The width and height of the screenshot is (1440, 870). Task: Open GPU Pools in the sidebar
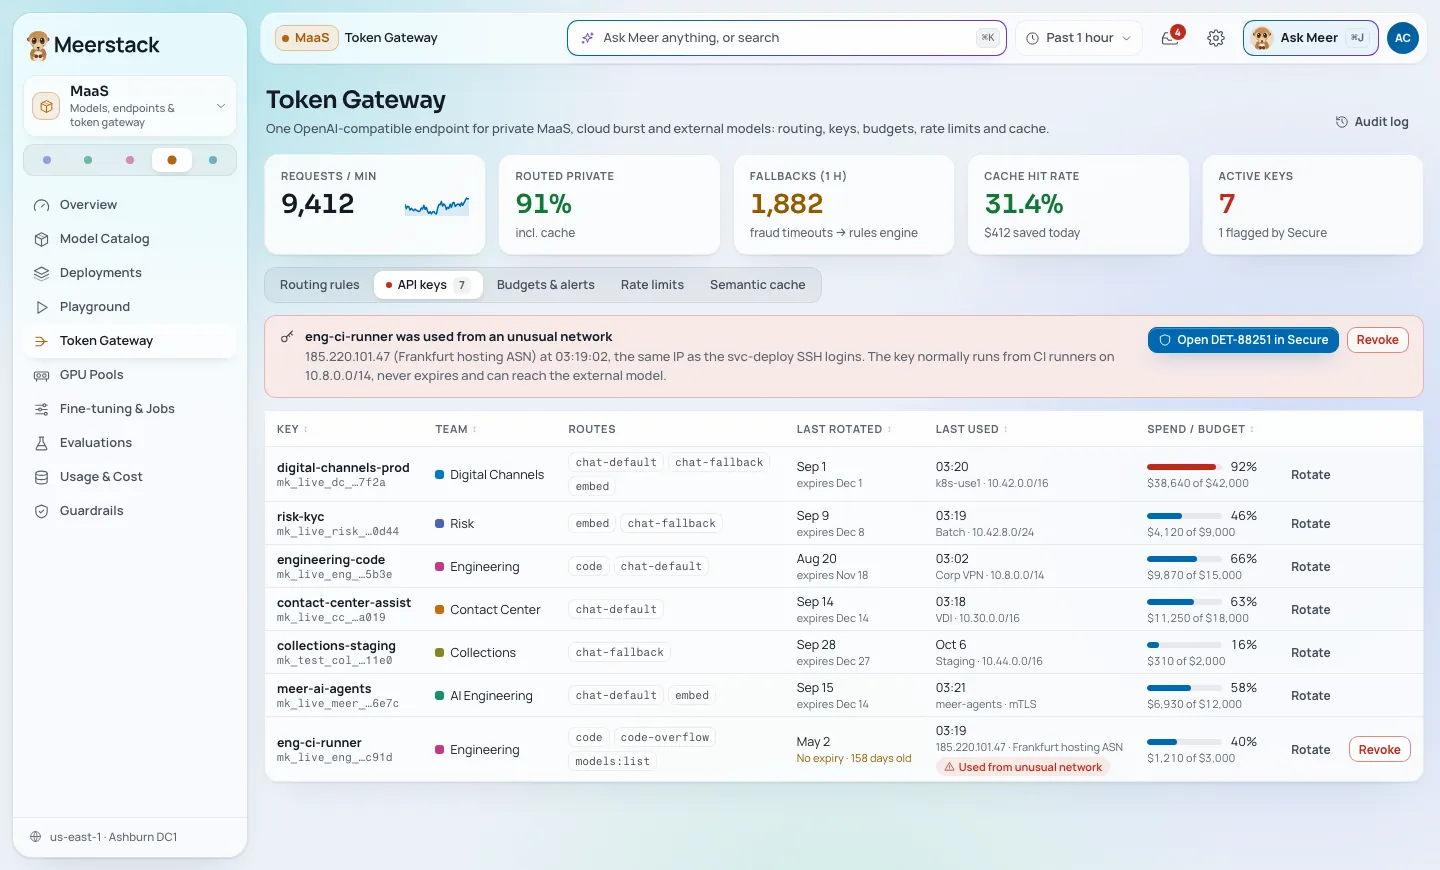point(130,375)
